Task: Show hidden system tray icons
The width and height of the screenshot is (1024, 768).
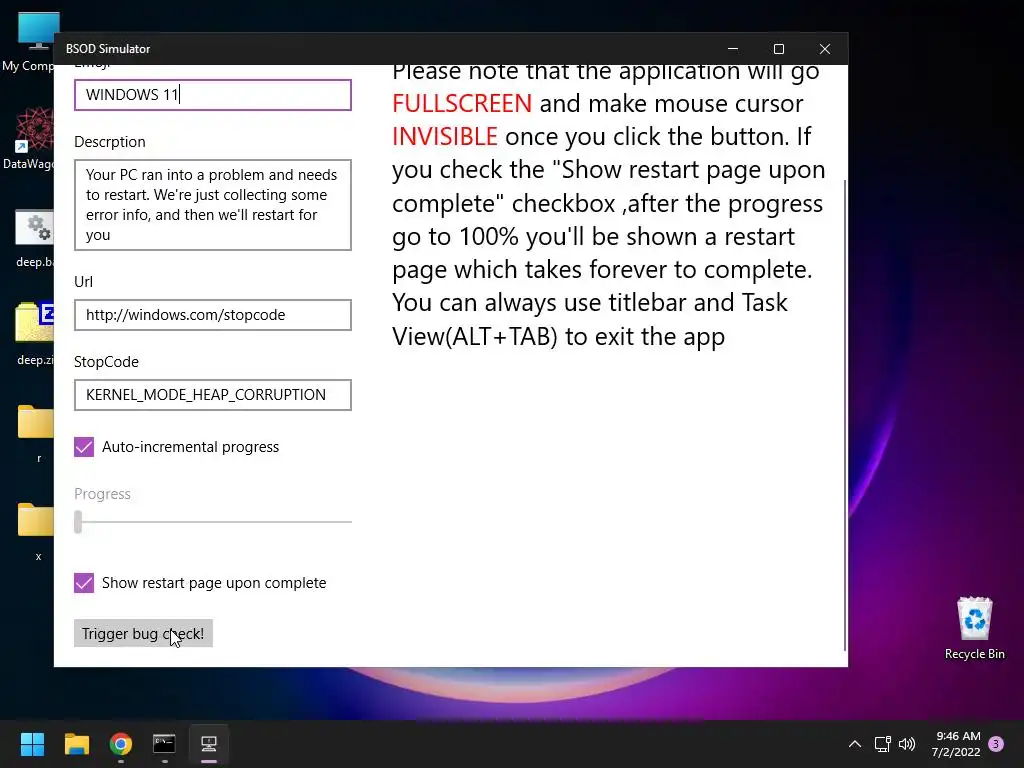Action: pos(855,744)
